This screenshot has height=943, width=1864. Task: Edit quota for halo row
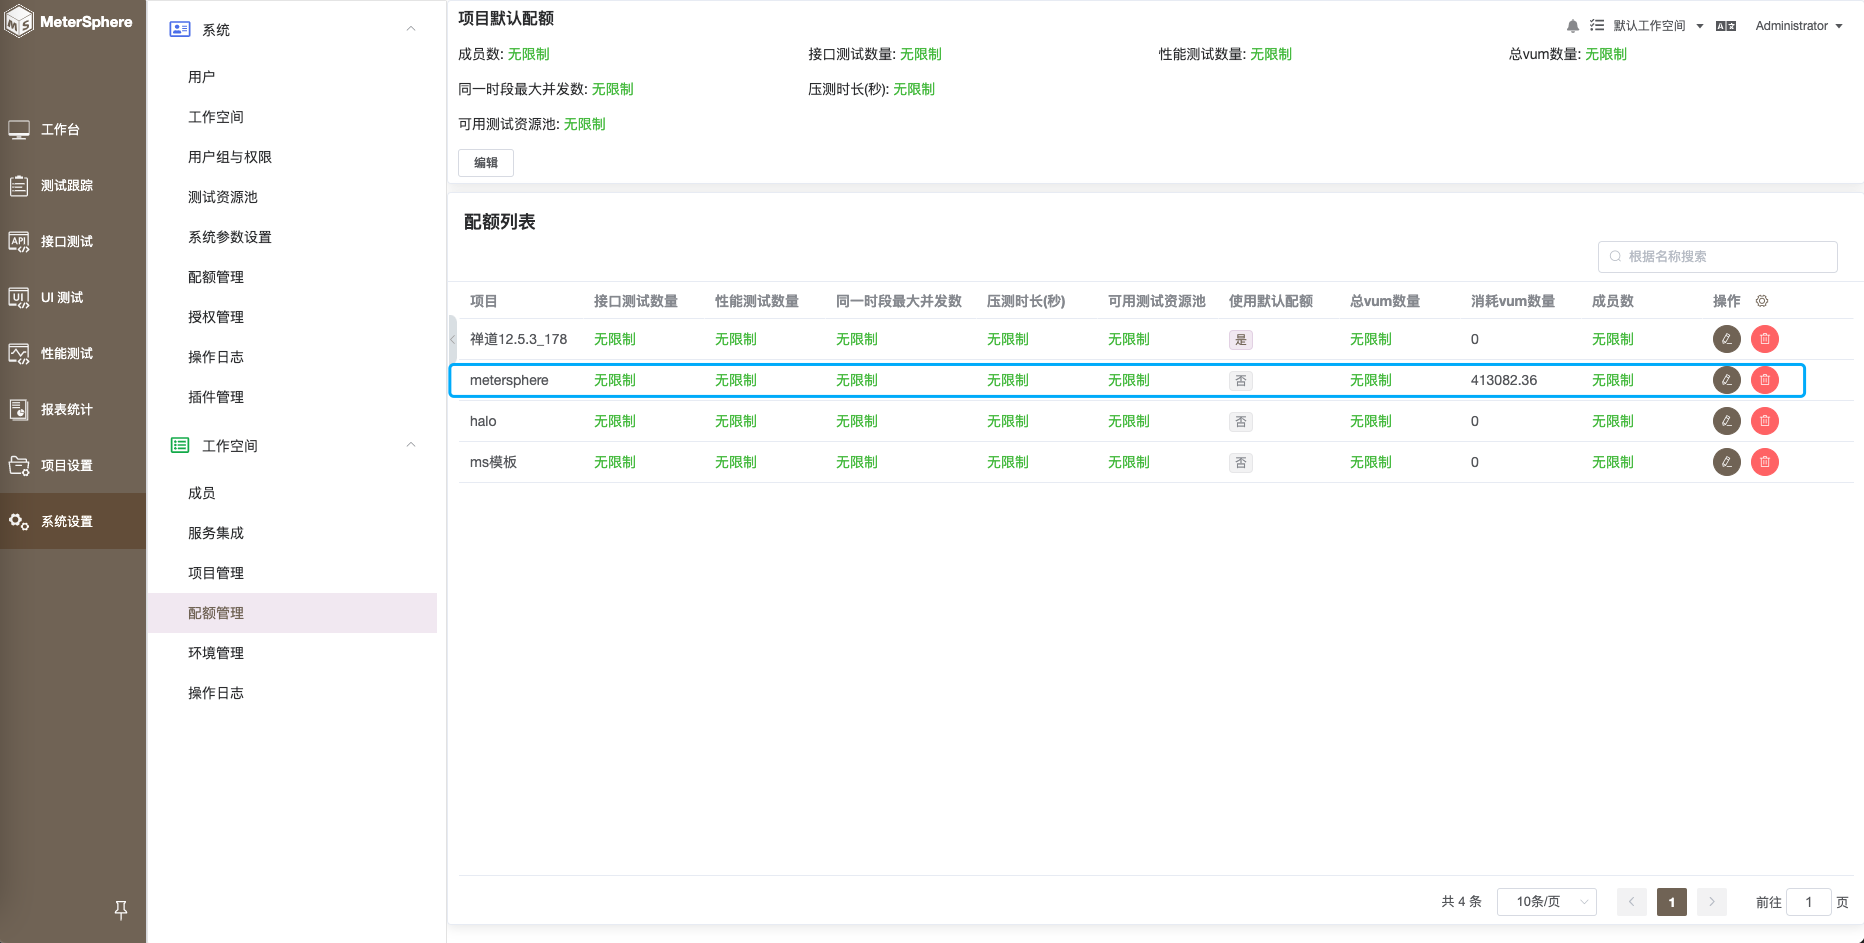coord(1727,421)
